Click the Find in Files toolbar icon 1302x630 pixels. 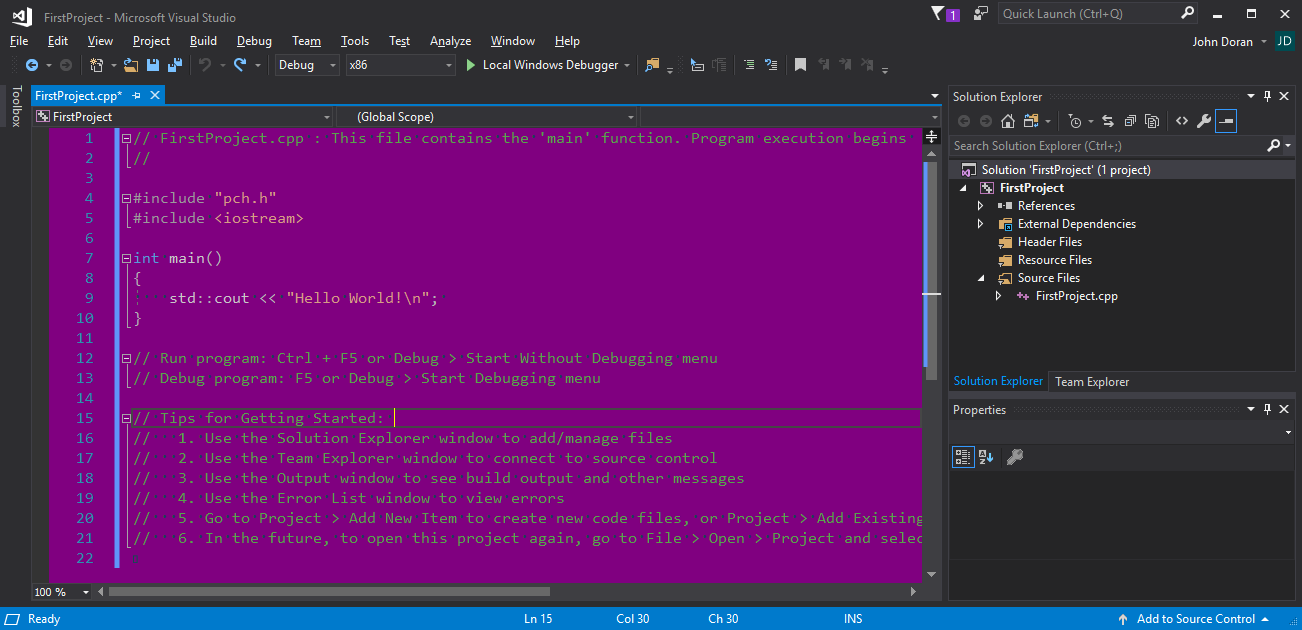(x=653, y=65)
